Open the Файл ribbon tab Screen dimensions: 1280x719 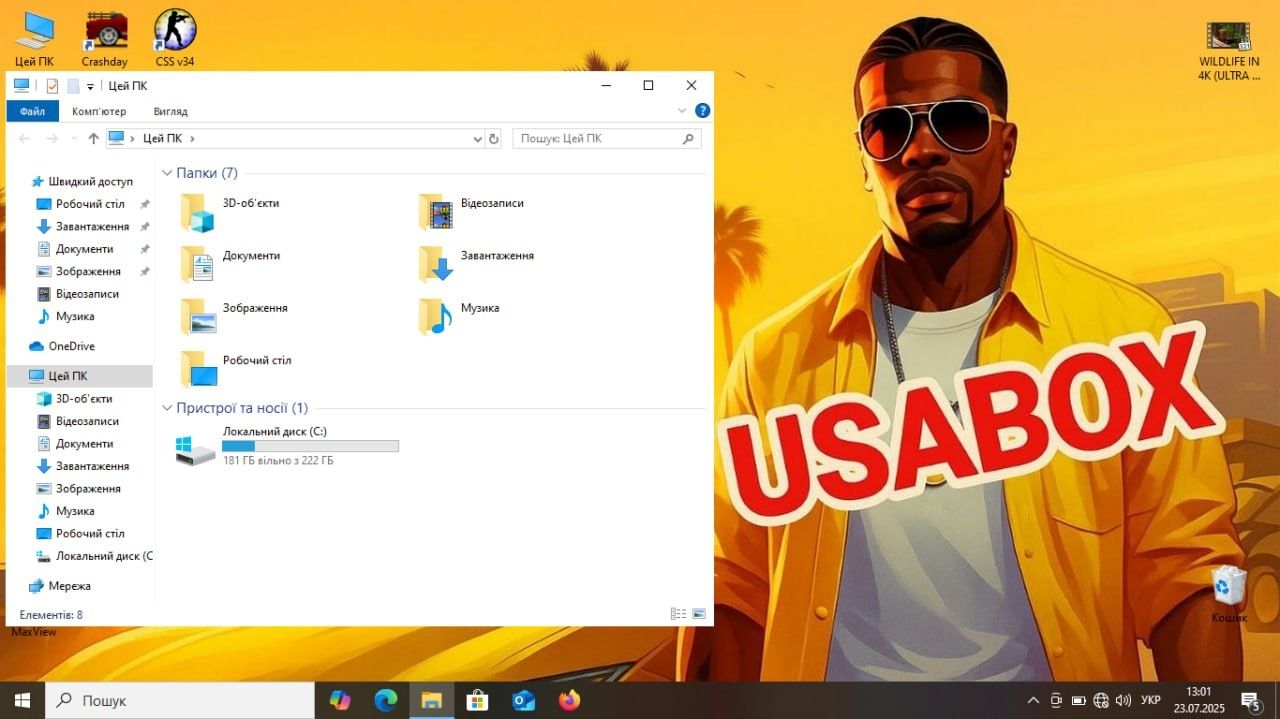pyautogui.click(x=32, y=111)
